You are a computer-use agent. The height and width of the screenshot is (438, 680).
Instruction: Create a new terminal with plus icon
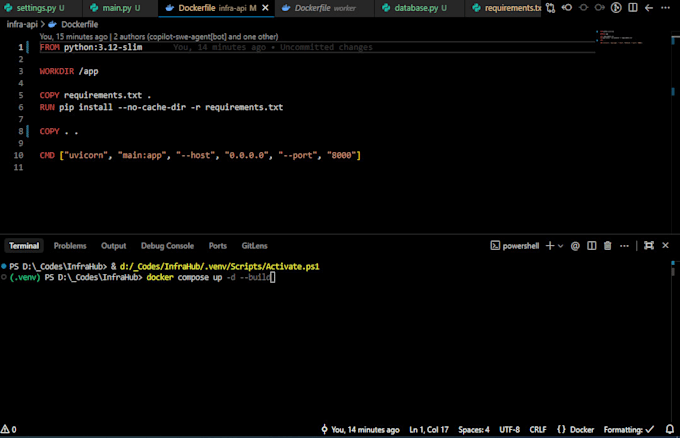pyautogui.click(x=550, y=246)
